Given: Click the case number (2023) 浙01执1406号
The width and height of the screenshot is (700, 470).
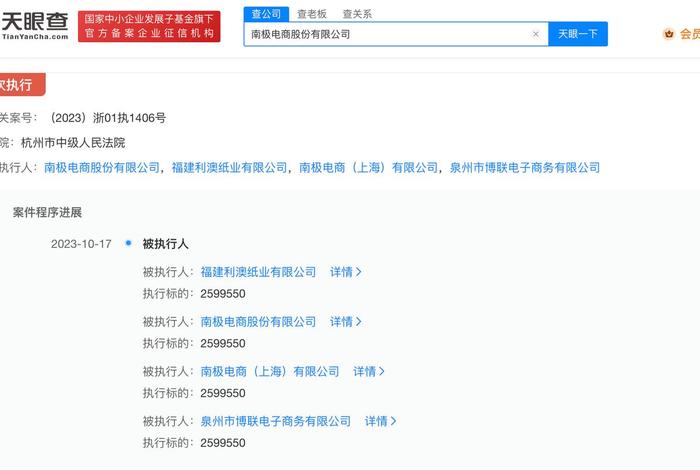Looking at the screenshot, I should pos(107,118).
